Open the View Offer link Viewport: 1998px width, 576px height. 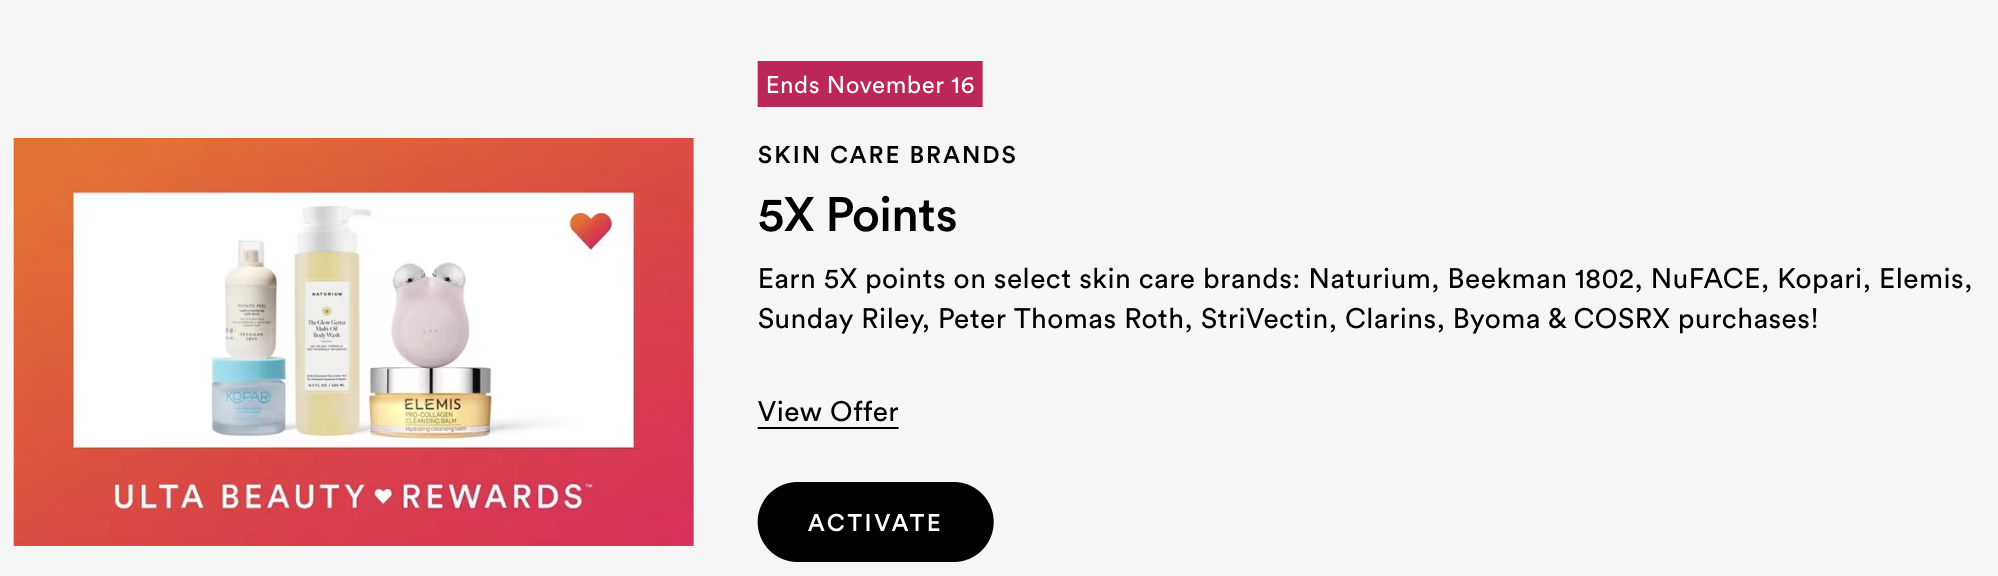coord(828,412)
